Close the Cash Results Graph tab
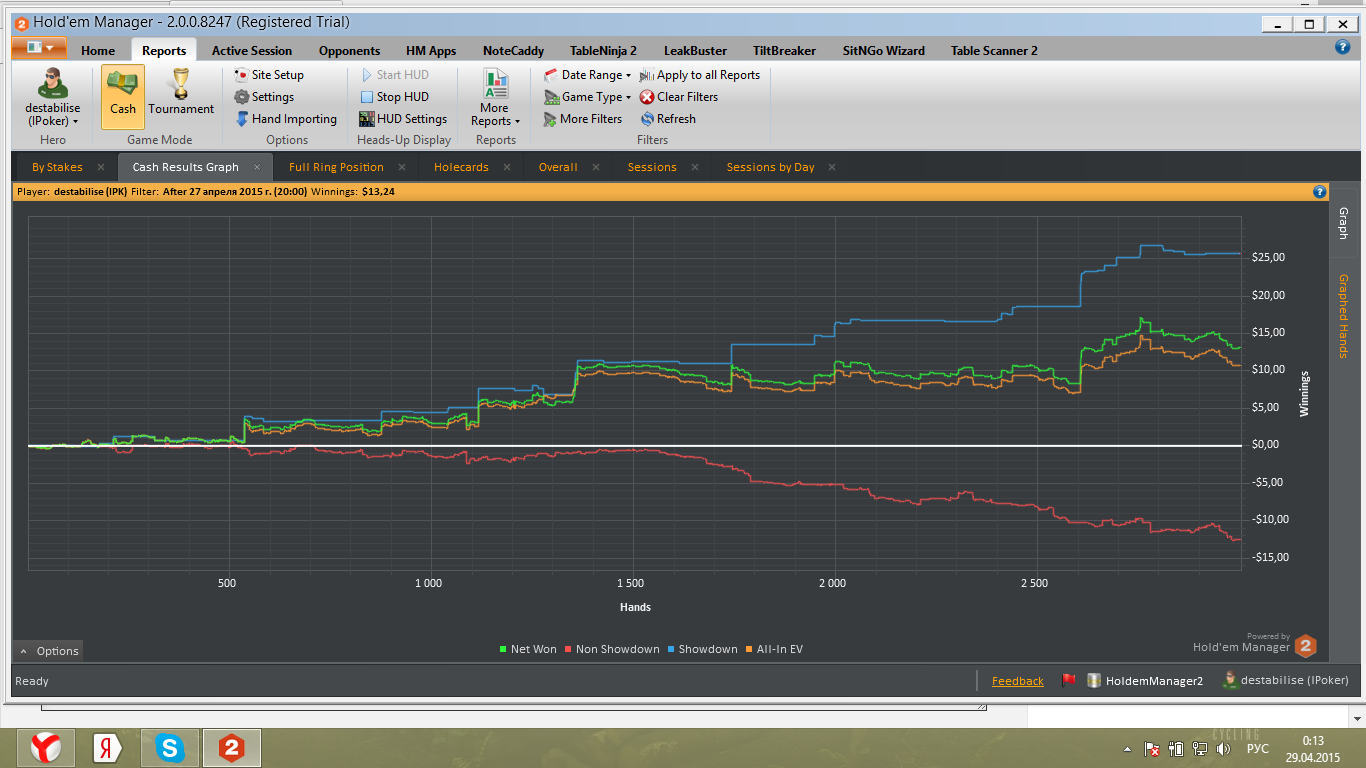The height and width of the screenshot is (768, 1366). click(x=257, y=167)
